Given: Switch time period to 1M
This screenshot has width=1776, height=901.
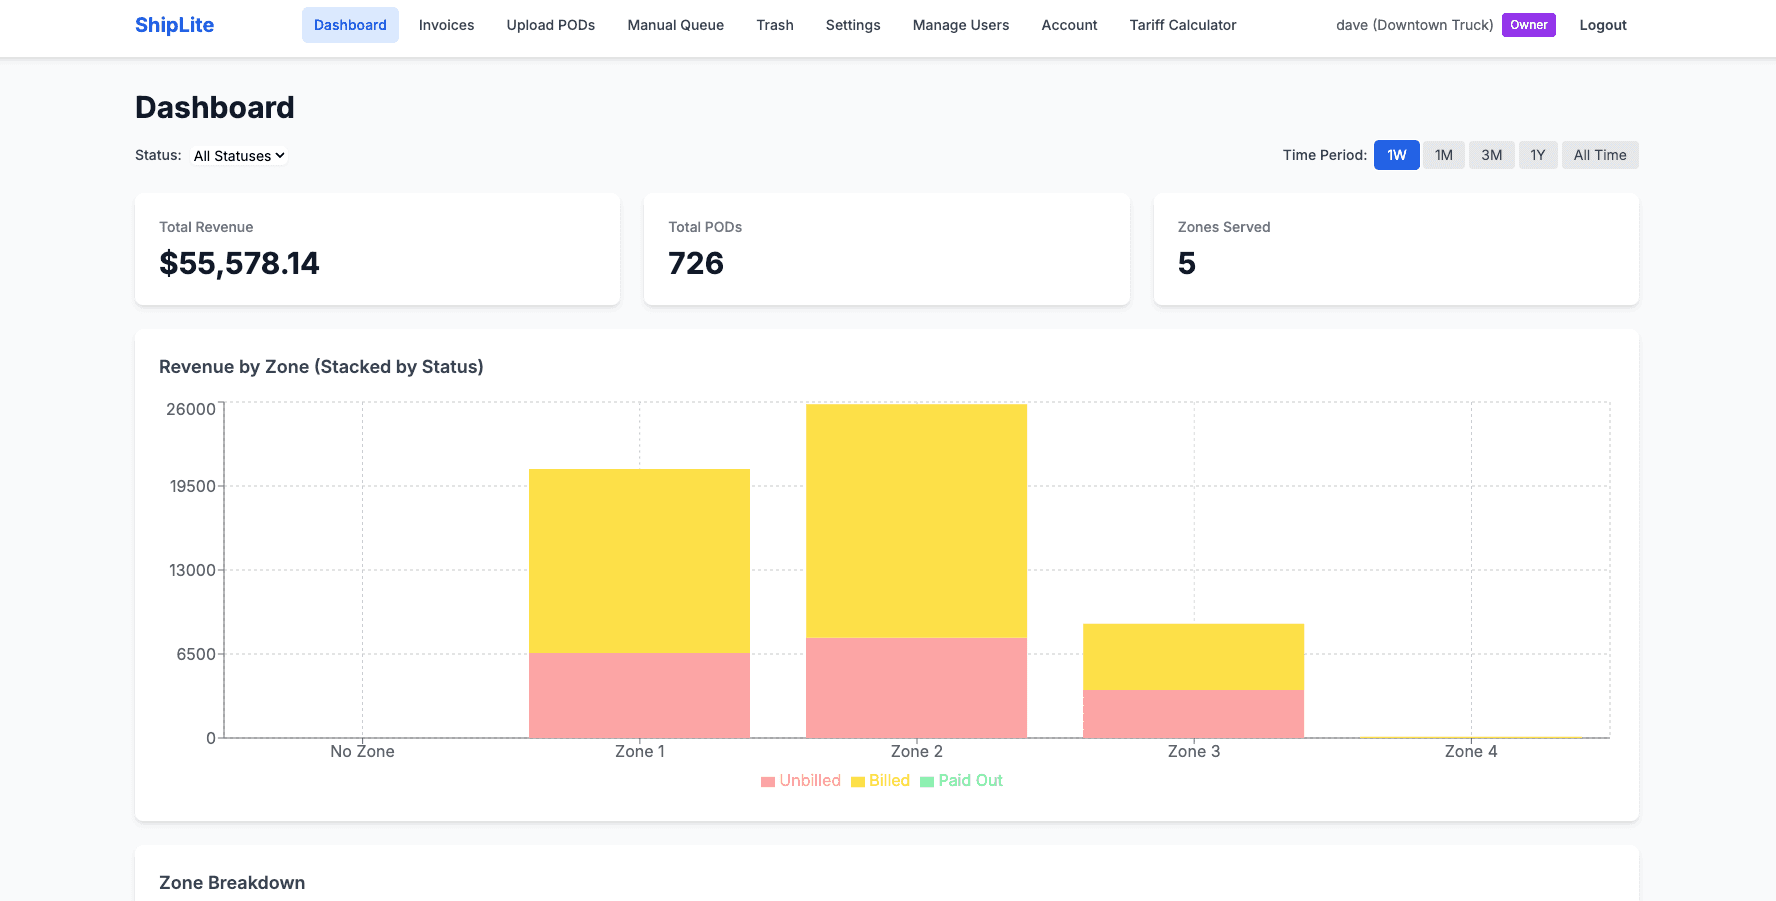Looking at the screenshot, I should (x=1443, y=155).
